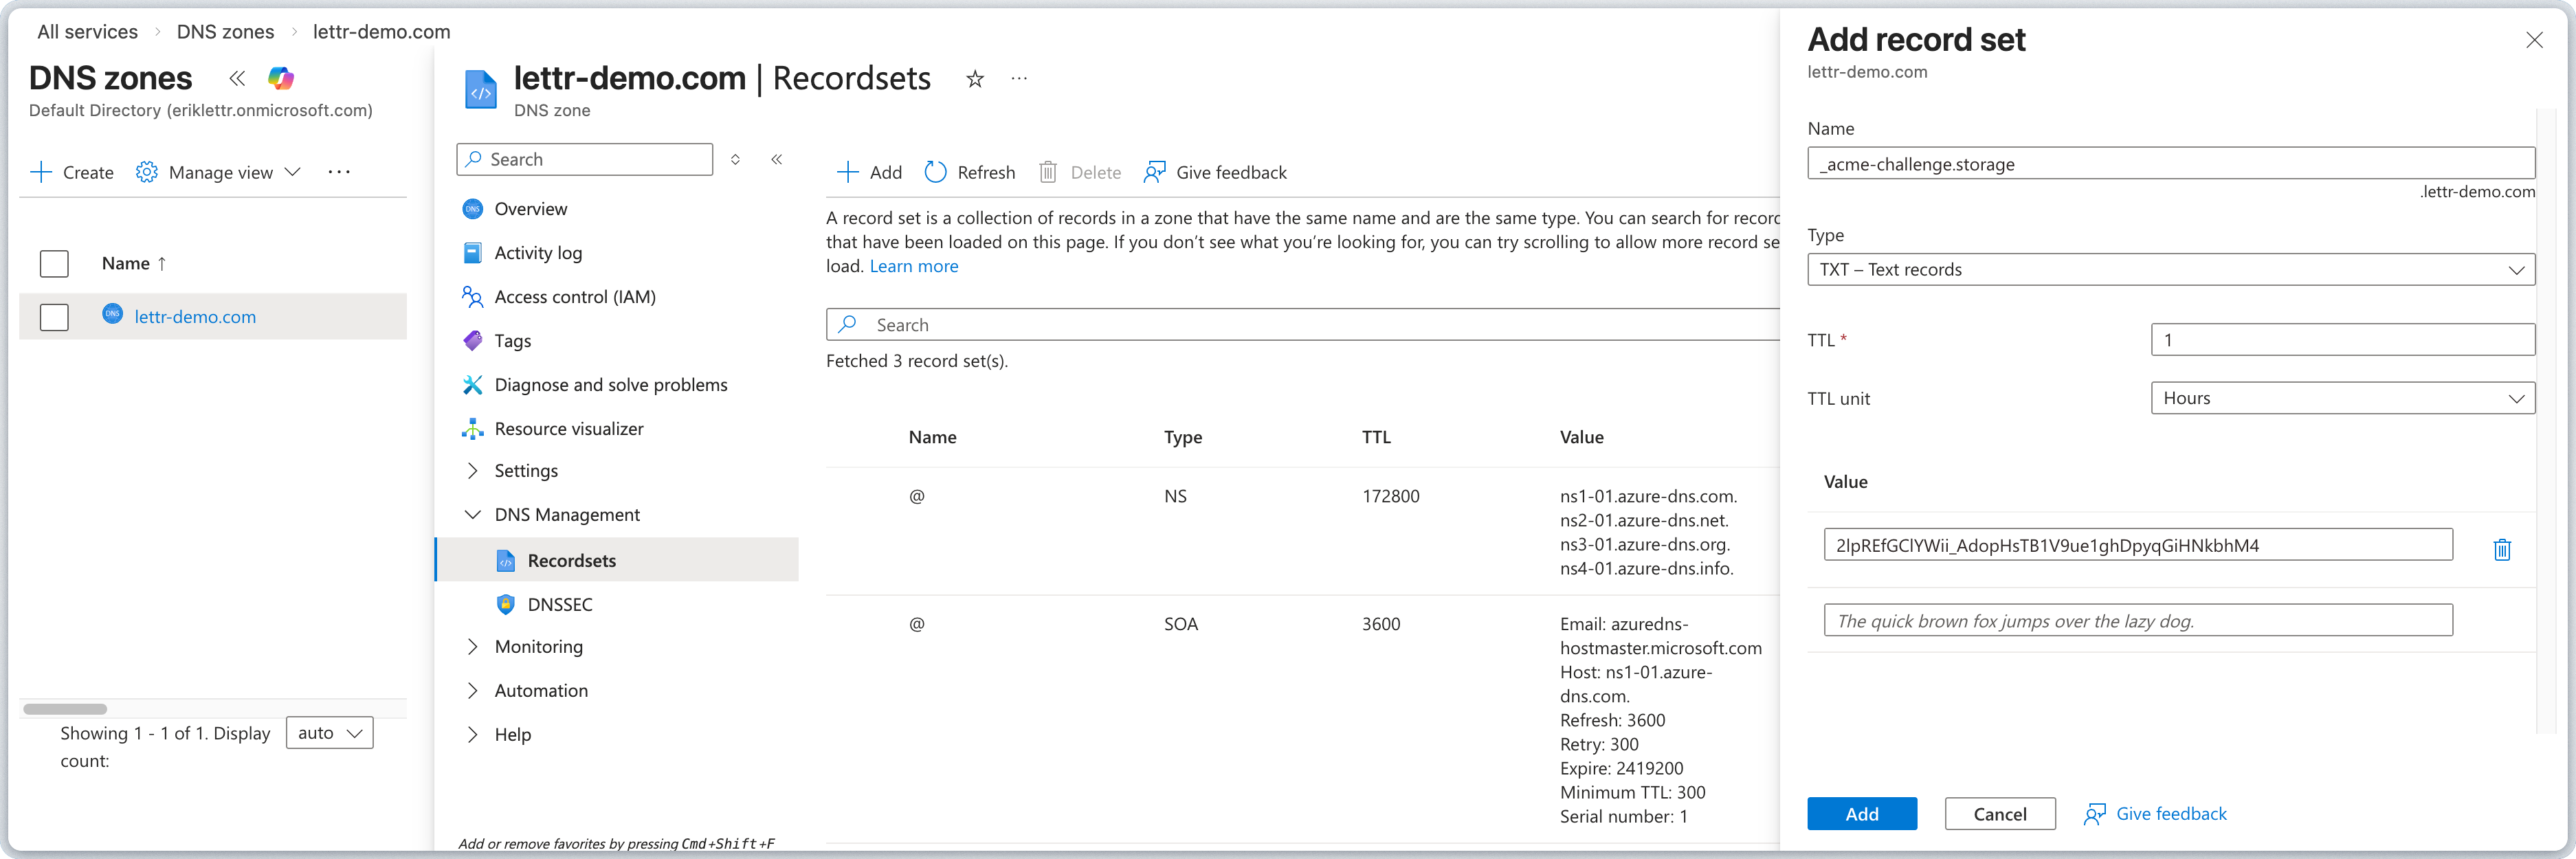Check the lettr-demo.com row checkbox
Image resolution: width=2576 pixels, height=859 pixels.
point(54,317)
